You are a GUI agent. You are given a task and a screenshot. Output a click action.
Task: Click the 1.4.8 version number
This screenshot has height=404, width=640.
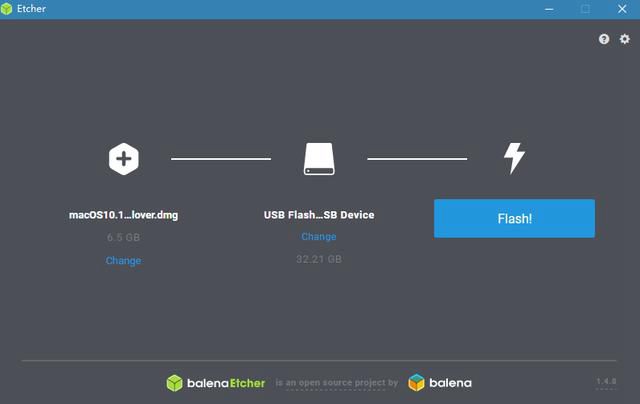(606, 382)
